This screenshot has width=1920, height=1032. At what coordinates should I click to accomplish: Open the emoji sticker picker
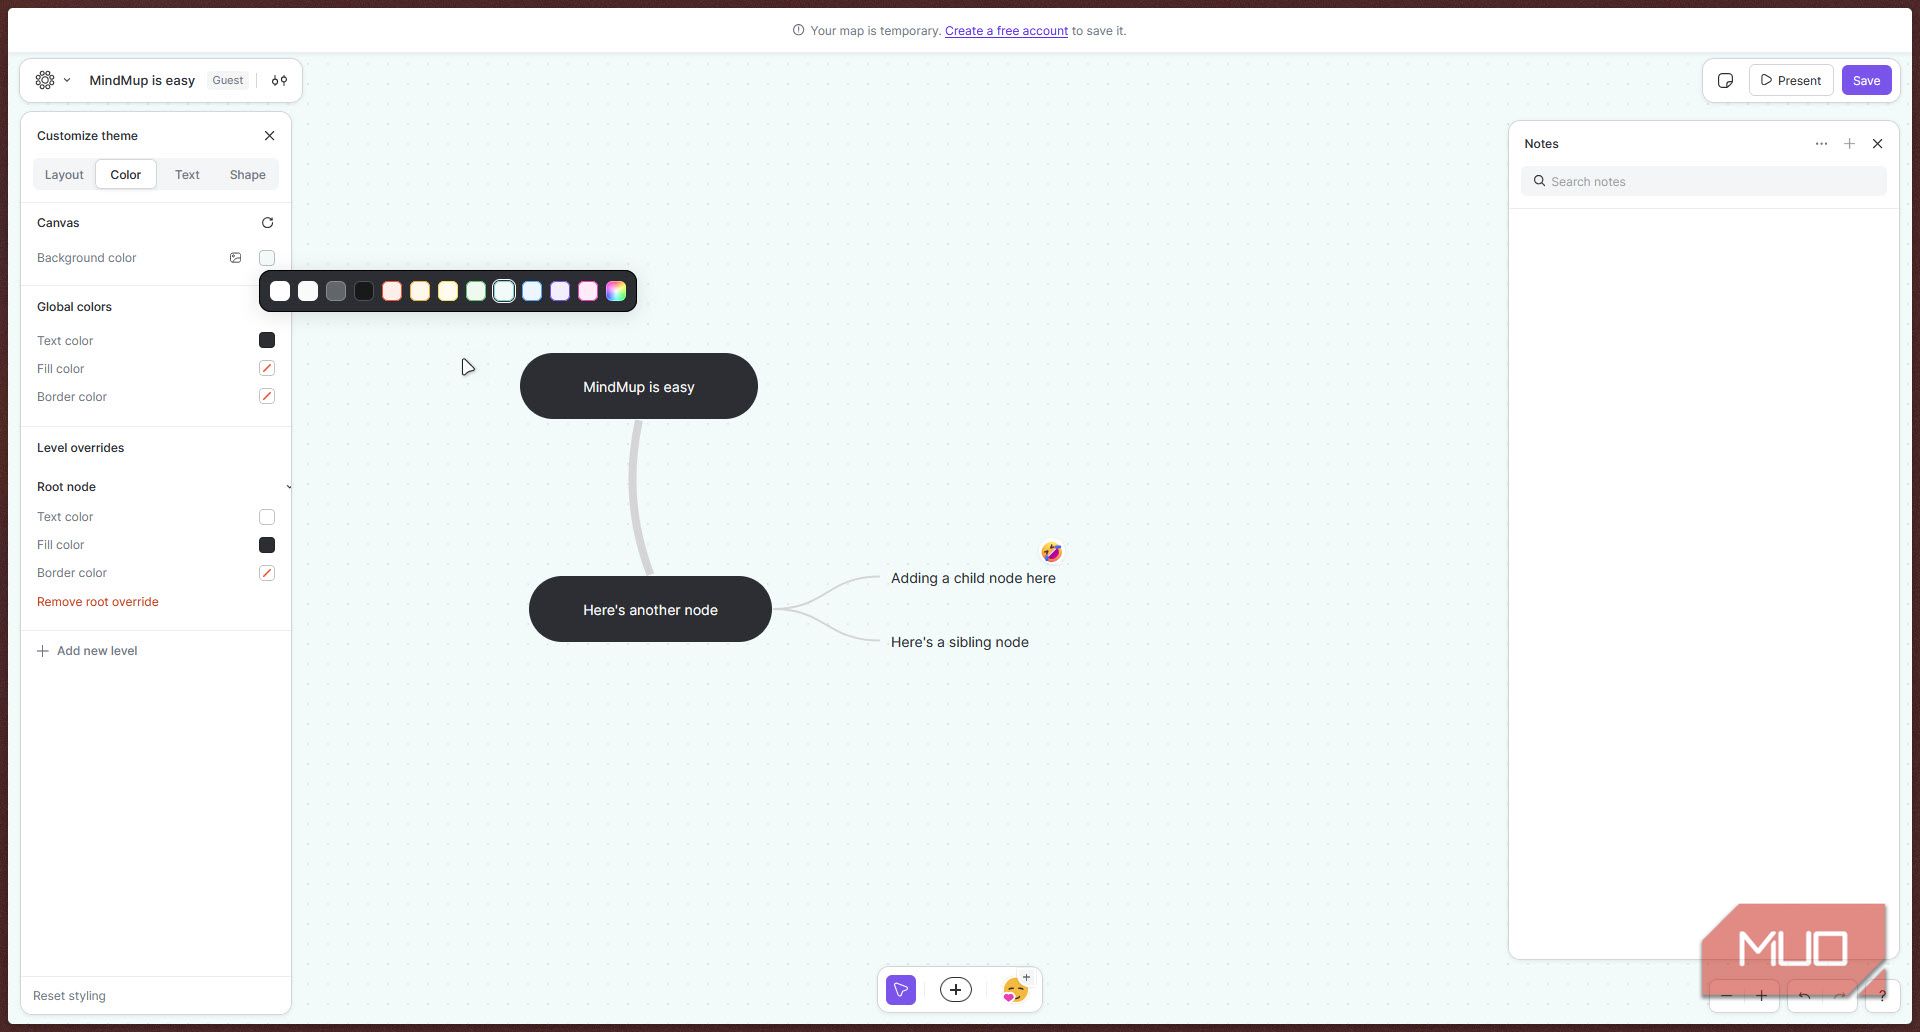(1015, 990)
